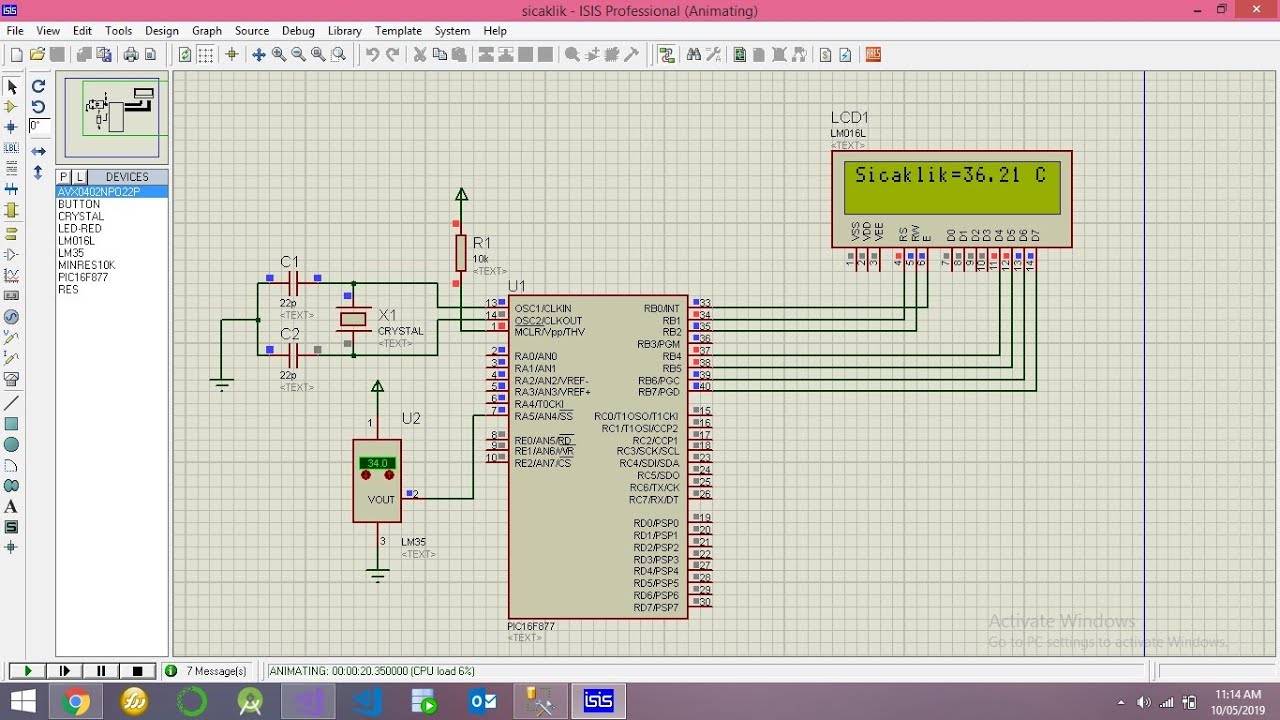The width and height of the screenshot is (1280, 720).
Task: Zoom to view the entire sheet
Action: (x=318, y=55)
